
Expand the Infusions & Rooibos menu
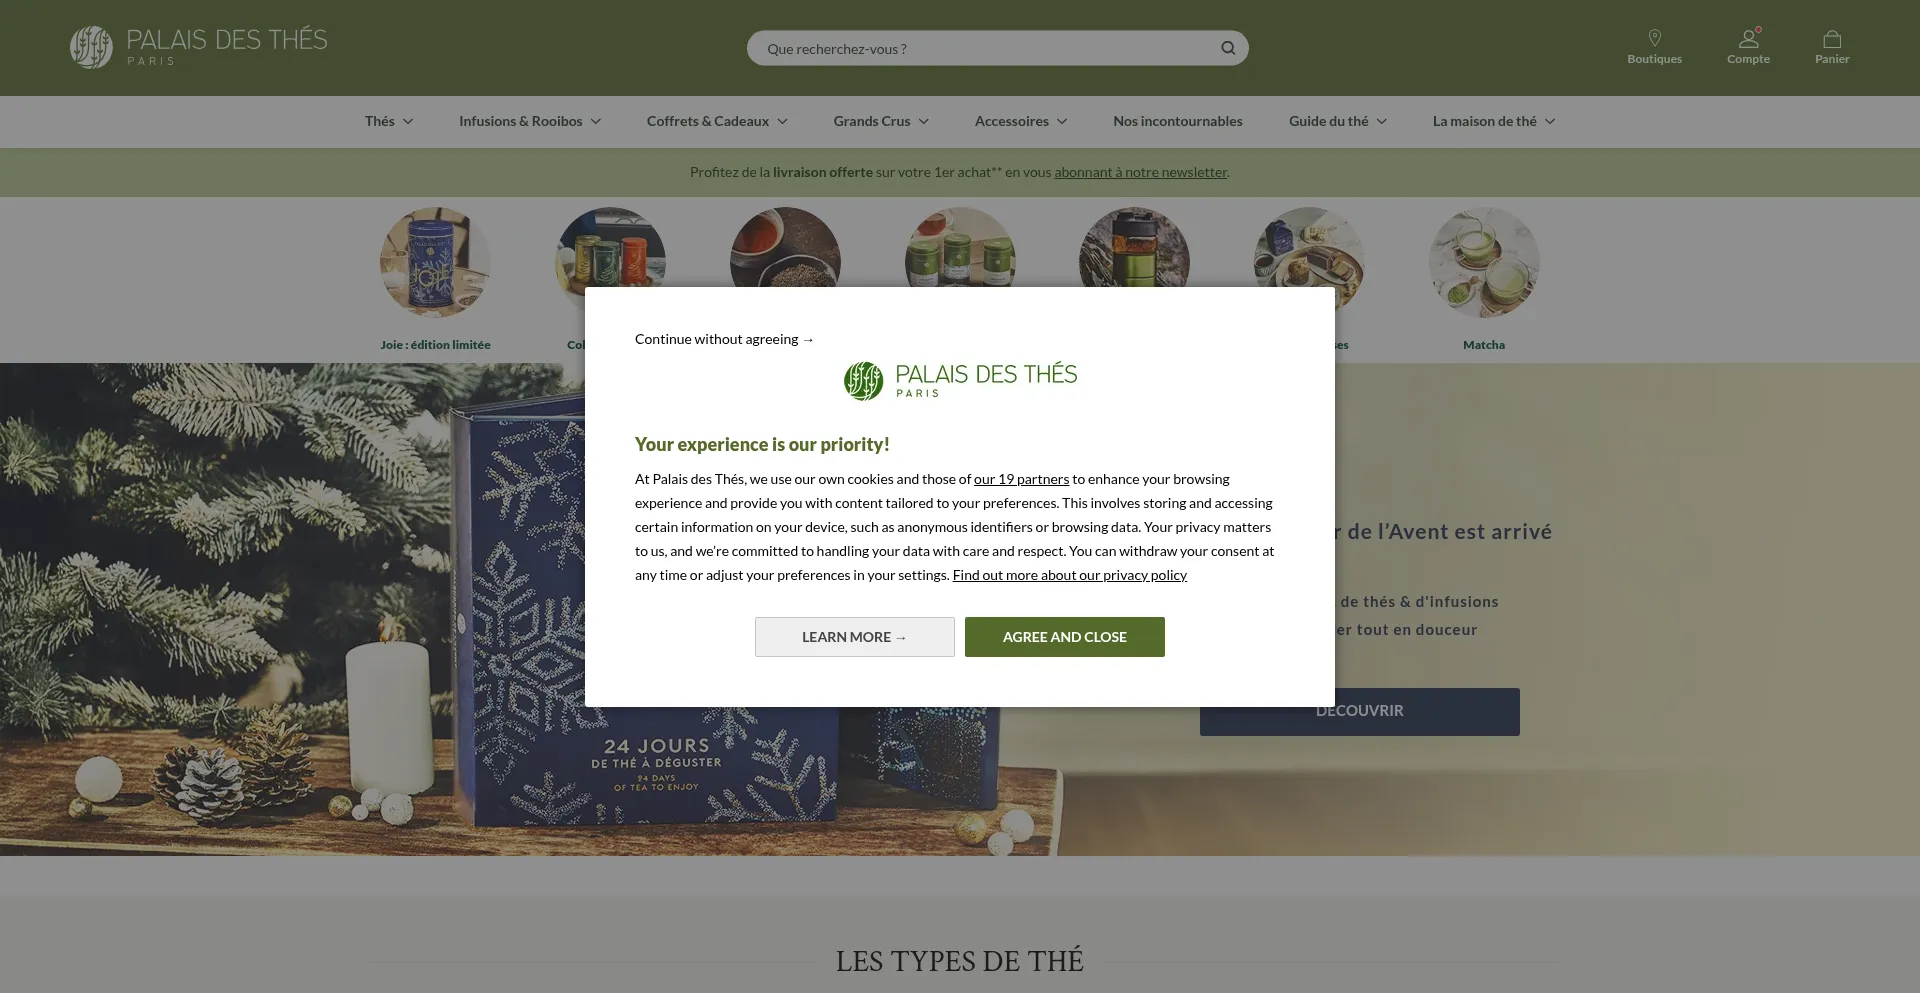tap(530, 121)
